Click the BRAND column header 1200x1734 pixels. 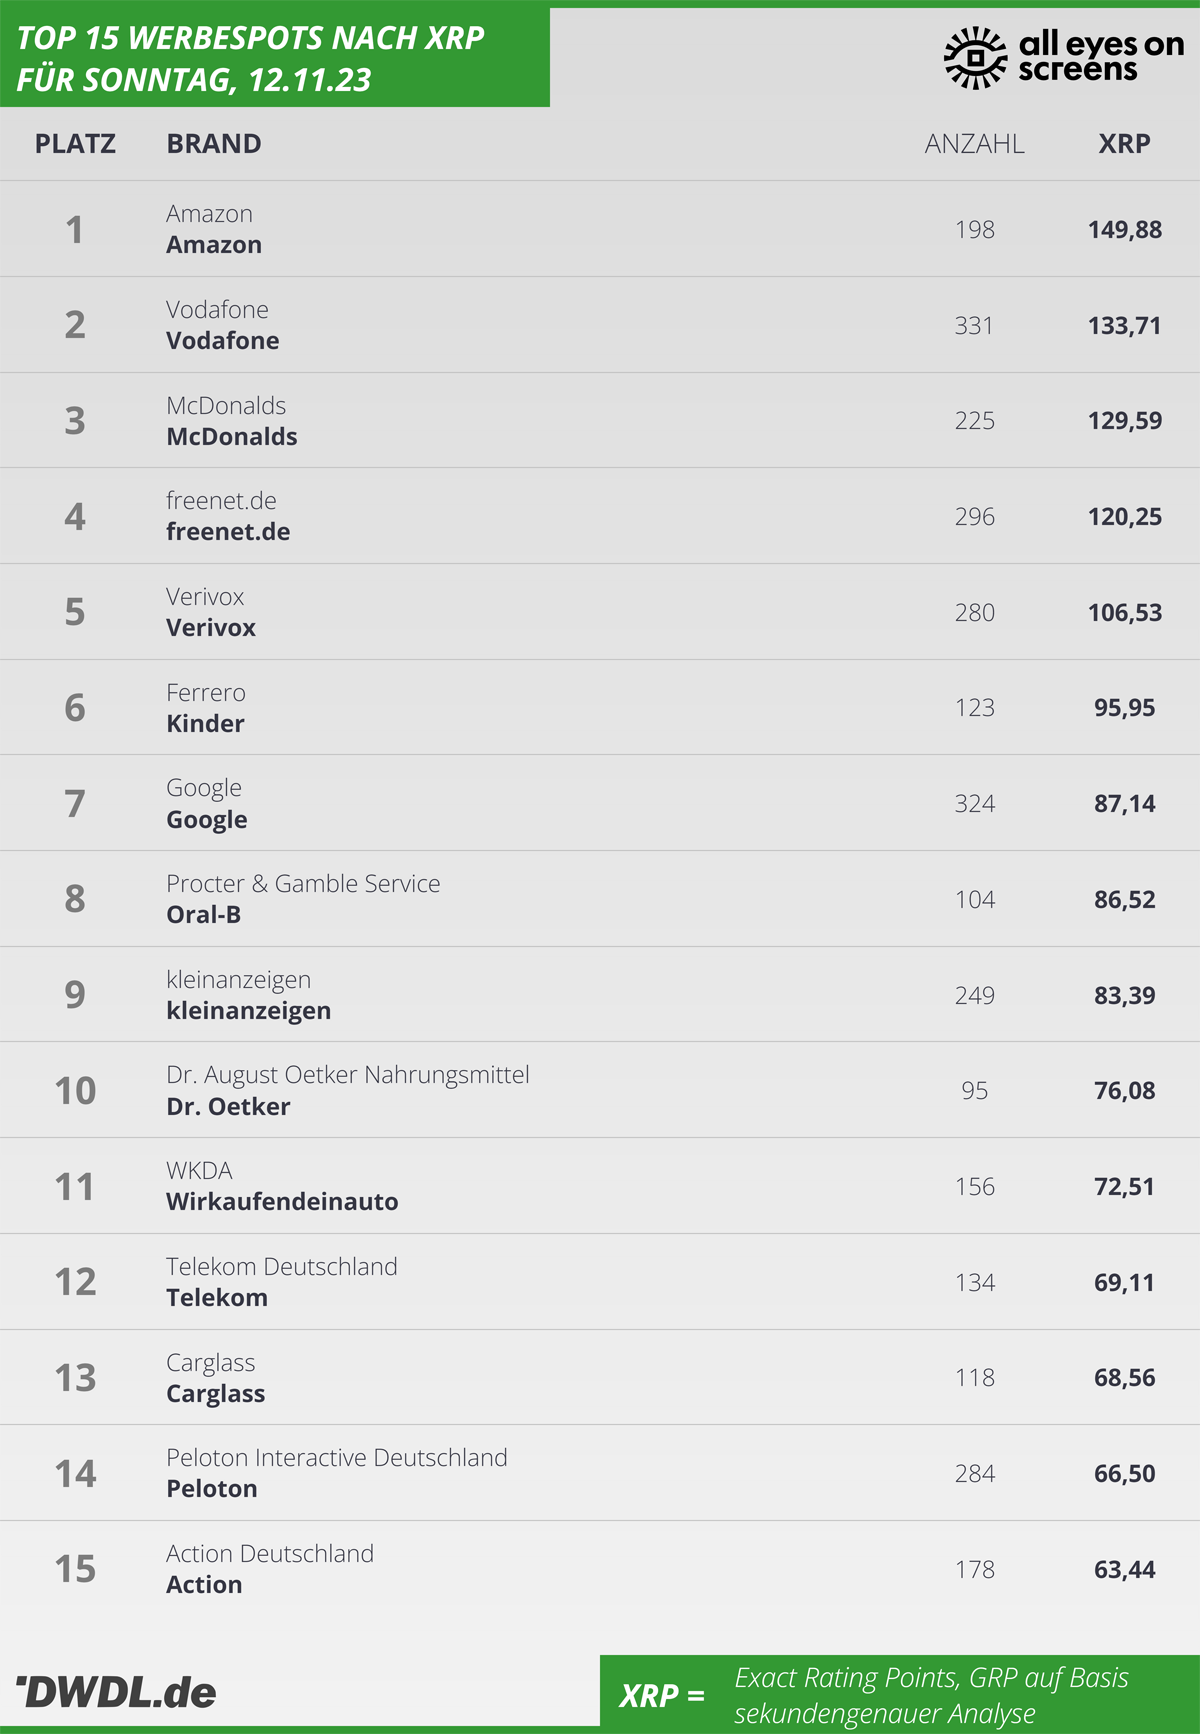(214, 144)
